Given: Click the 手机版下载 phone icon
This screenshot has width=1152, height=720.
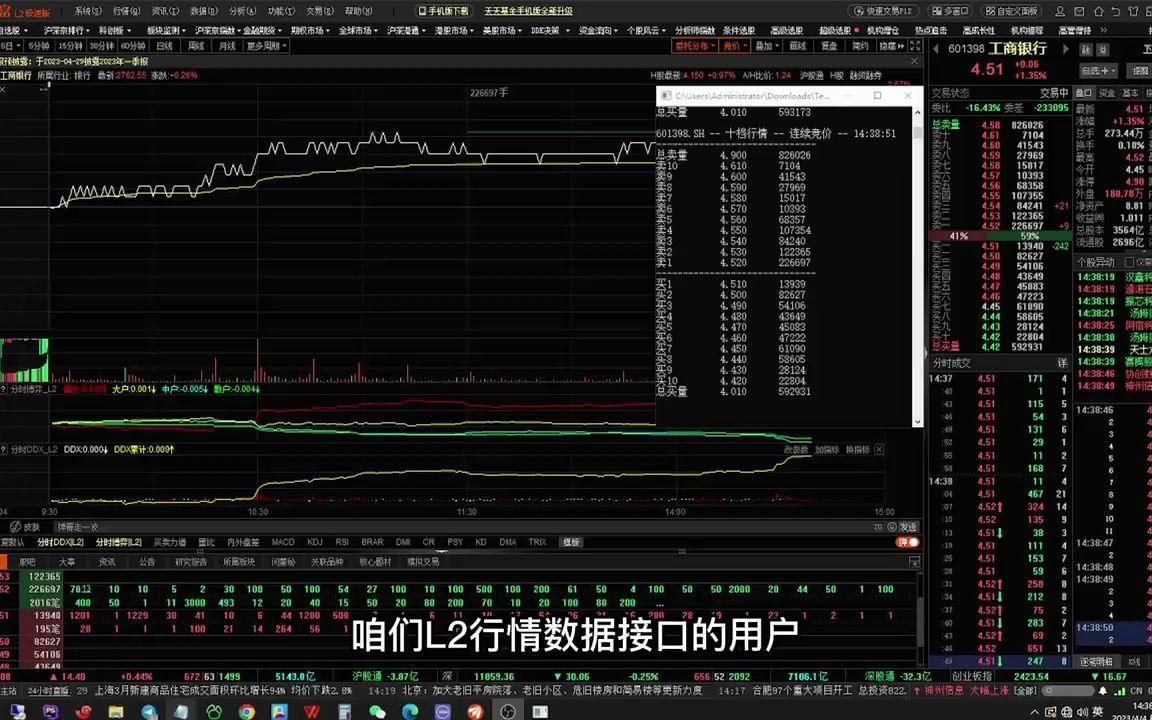Looking at the screenshot, I should click(x=422, y=10).
